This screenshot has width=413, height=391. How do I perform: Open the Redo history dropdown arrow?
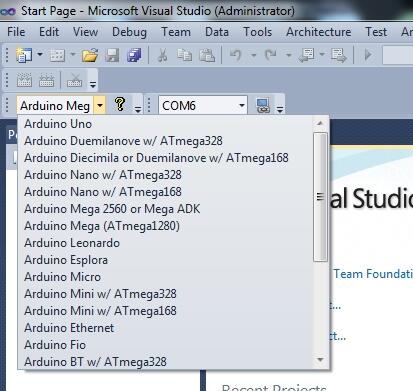pos(289,55)
